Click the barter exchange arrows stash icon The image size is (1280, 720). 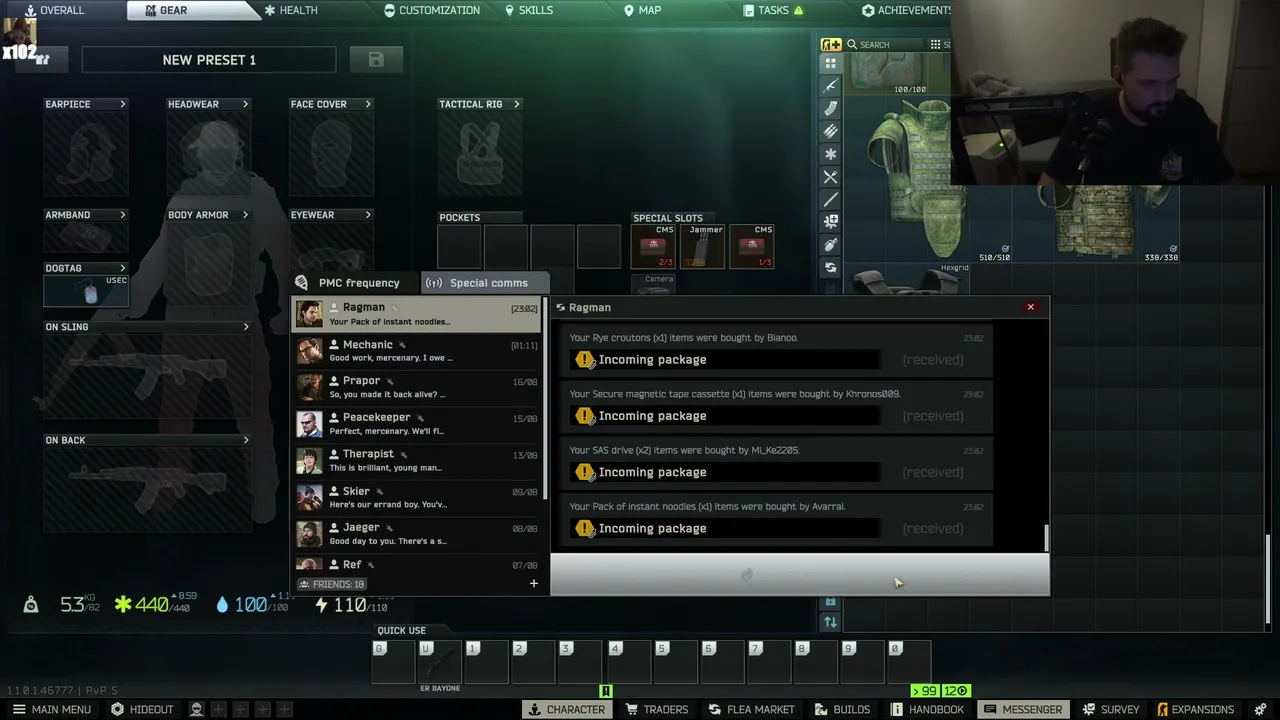click(x=830, y=268)
